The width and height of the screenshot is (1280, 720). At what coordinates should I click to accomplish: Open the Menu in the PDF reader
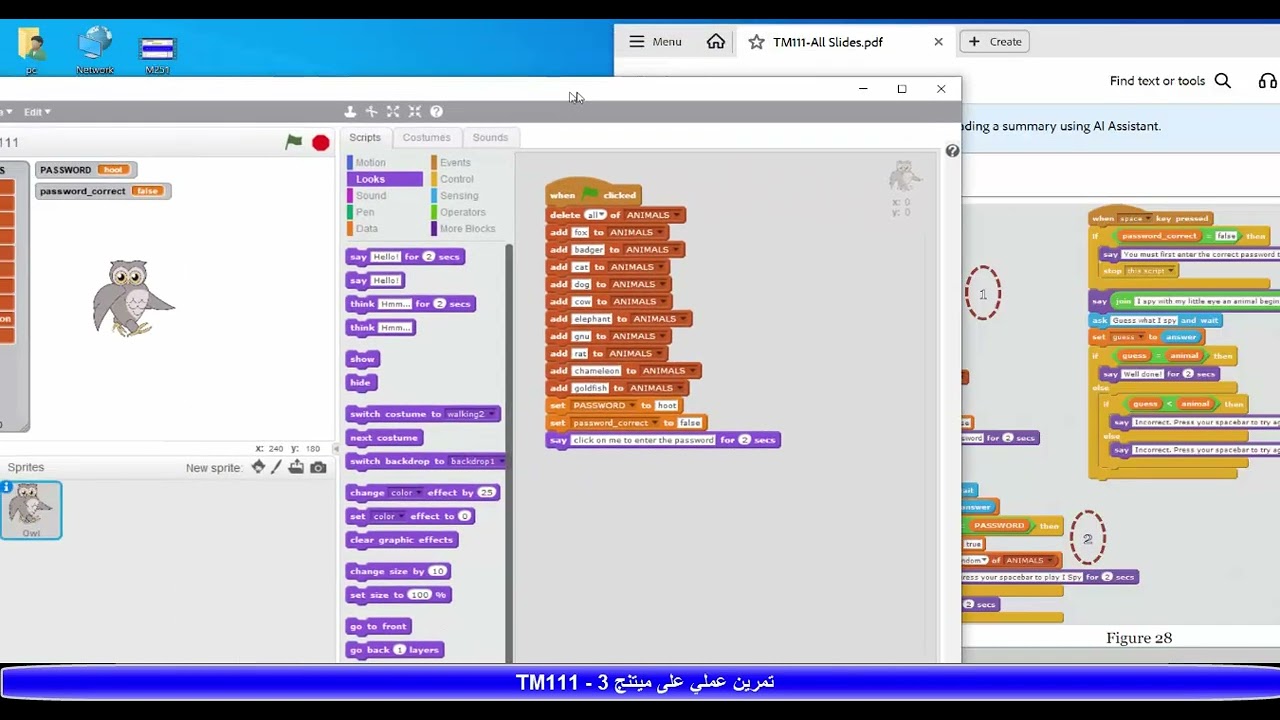[x=655, y=41]
